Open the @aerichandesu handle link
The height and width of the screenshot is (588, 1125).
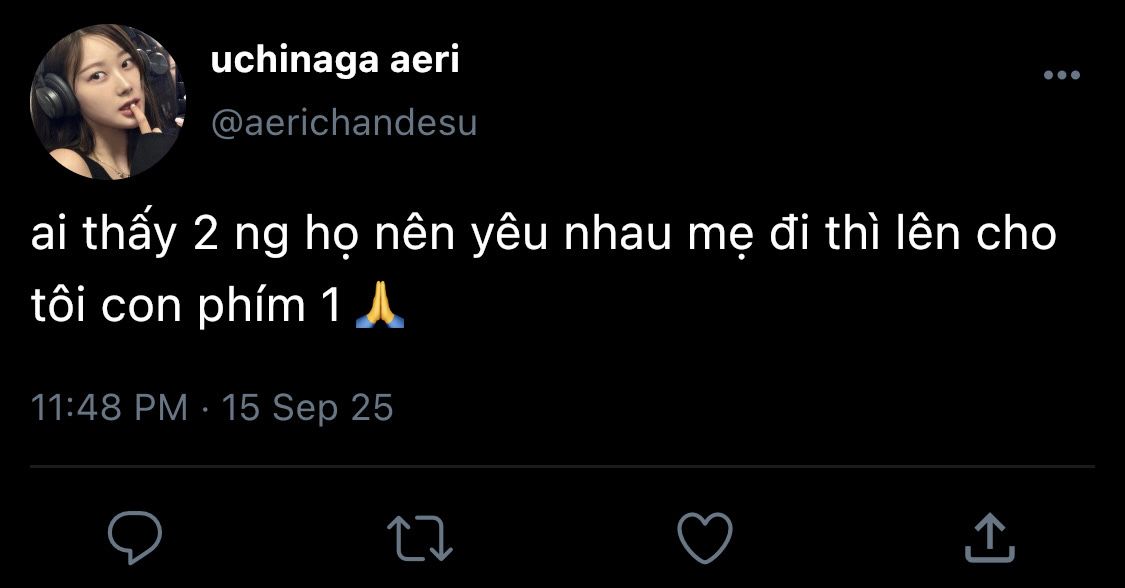pyautogui.click(x=344, y=123)
